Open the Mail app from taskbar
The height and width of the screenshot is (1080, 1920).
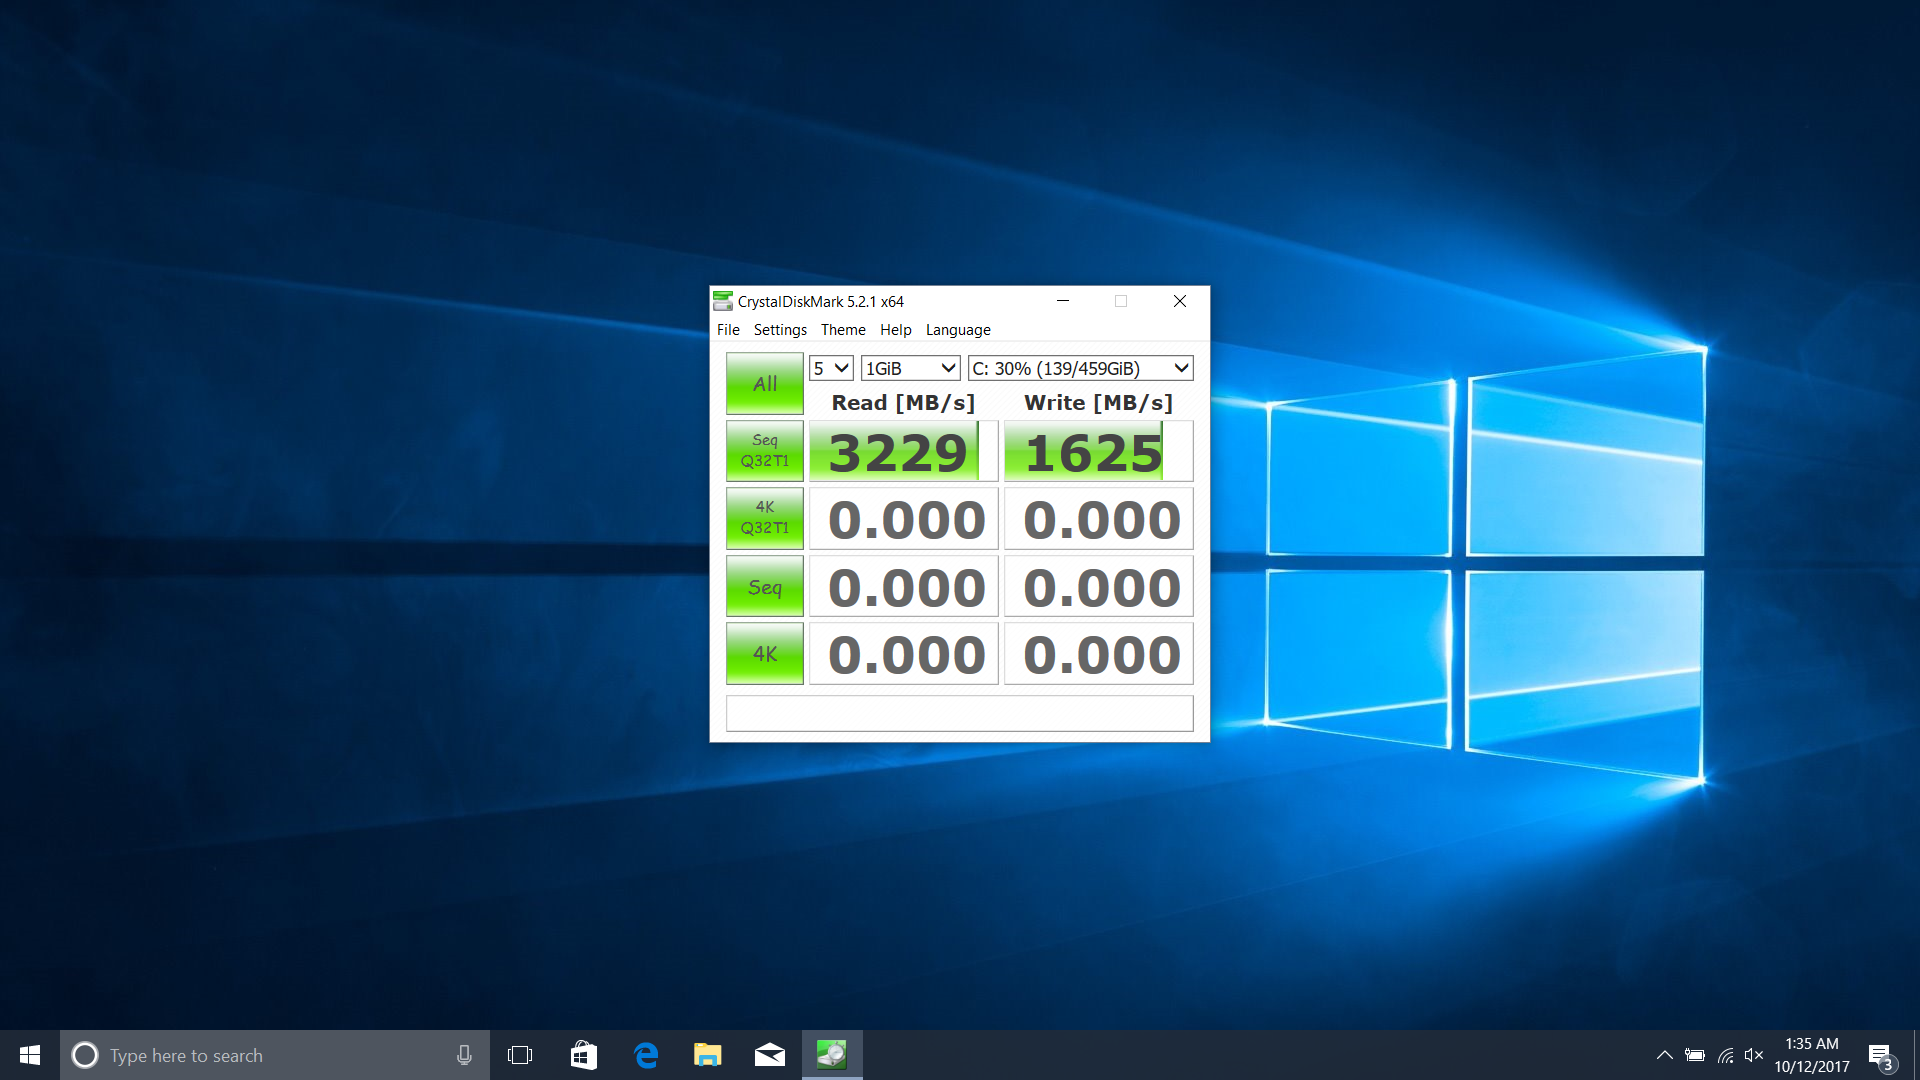click(x=770, y=1055)
